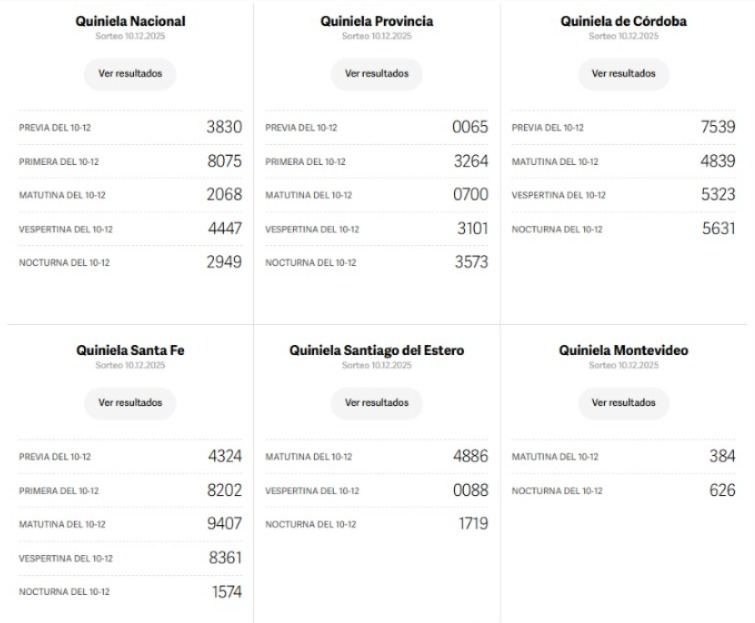This screenshot has height=623, width=755.
Task: Select Provincia Nocturna result 3573
Action: coord(470,262)
